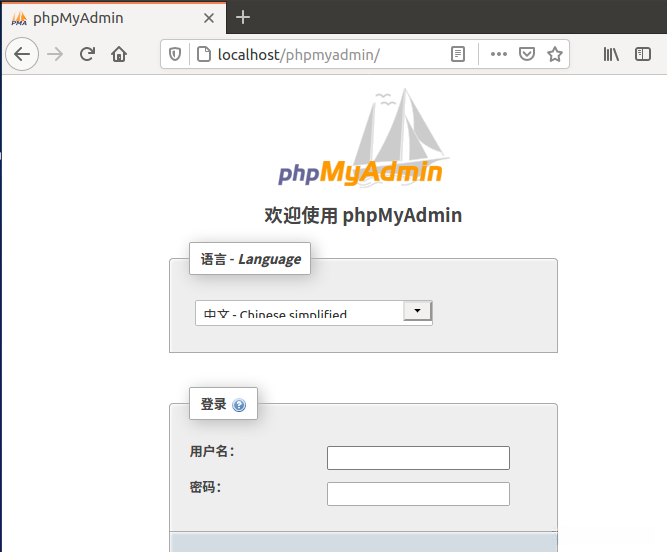This screenshot has height=552, width=667.
Task: Focus the 用户名 username field
Action: tap(418, 458)
